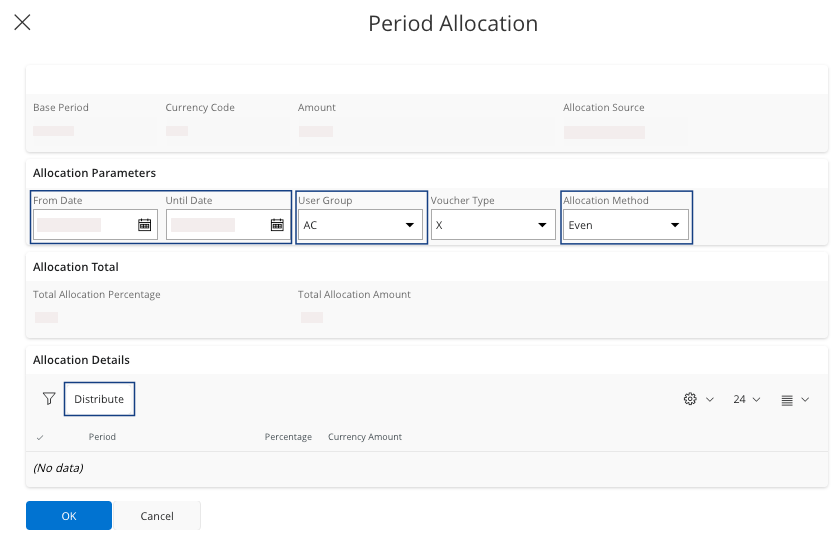Expand the User Group dropdown
The width and height of the screenshot is (838, 539).
coord(409,225)
